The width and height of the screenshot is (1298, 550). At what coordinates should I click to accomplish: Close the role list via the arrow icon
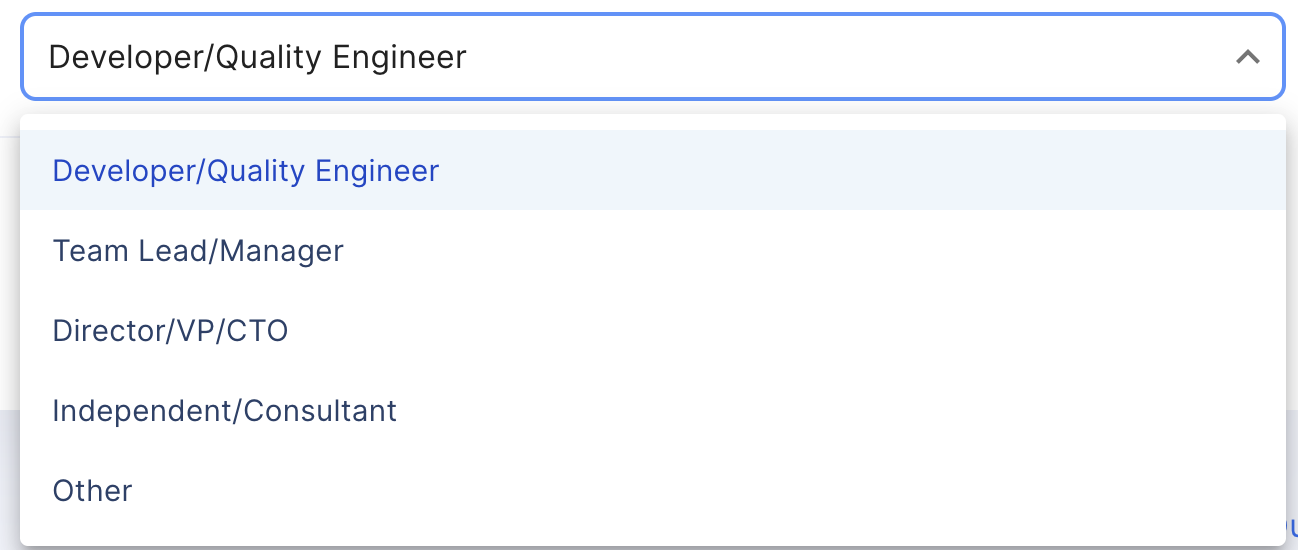point(1247,57)
